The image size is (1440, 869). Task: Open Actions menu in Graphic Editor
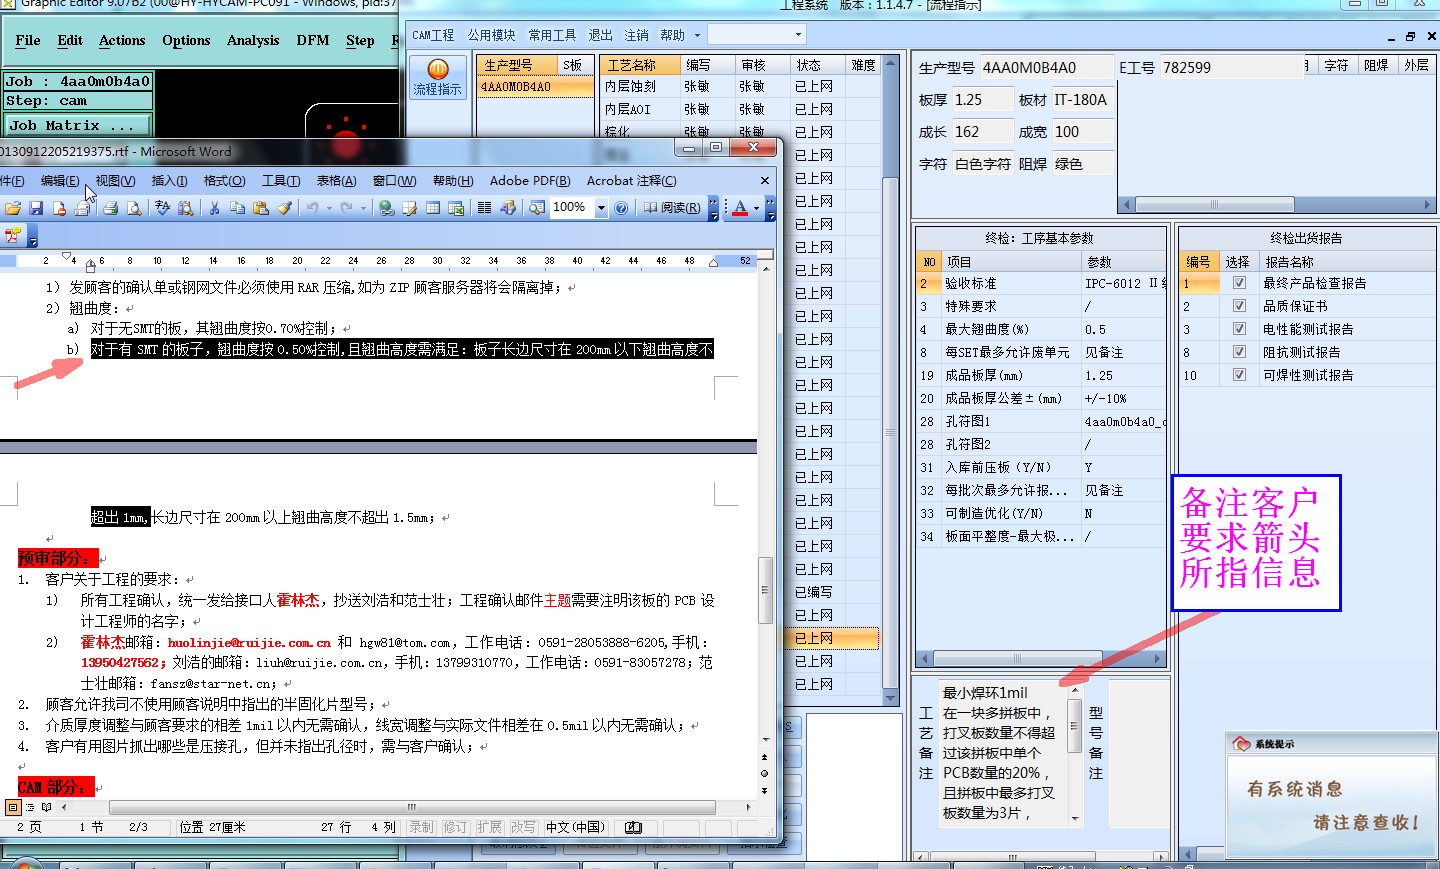(x=122, y=40)
